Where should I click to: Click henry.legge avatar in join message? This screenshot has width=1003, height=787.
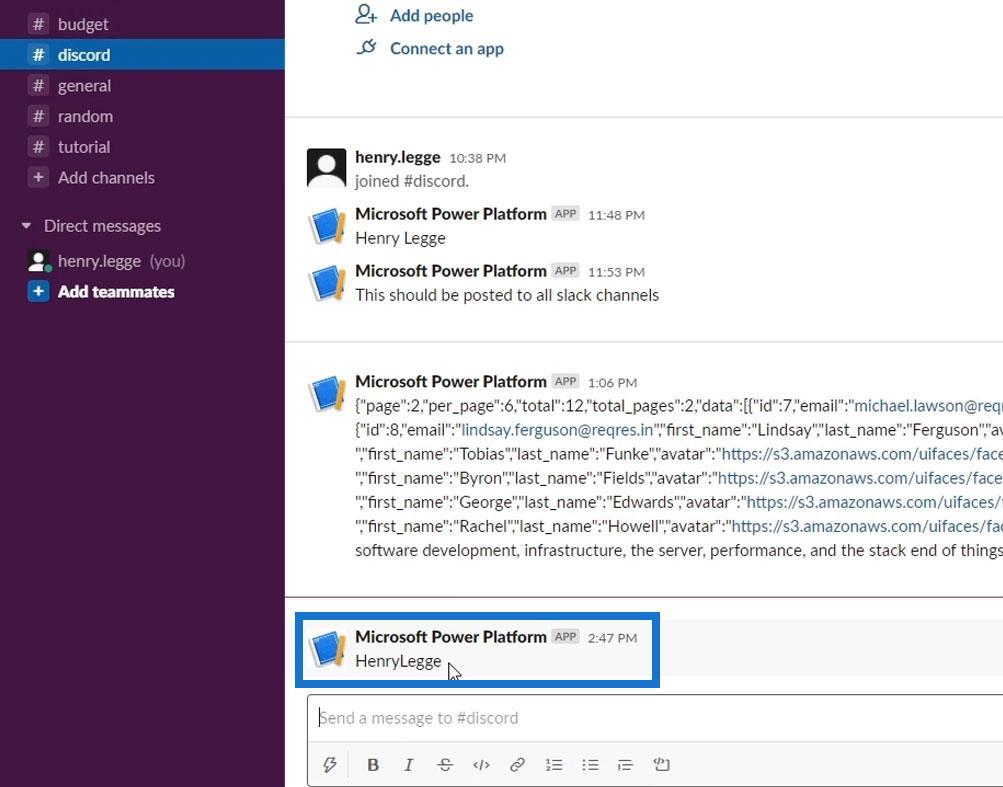tap(326, 168)
